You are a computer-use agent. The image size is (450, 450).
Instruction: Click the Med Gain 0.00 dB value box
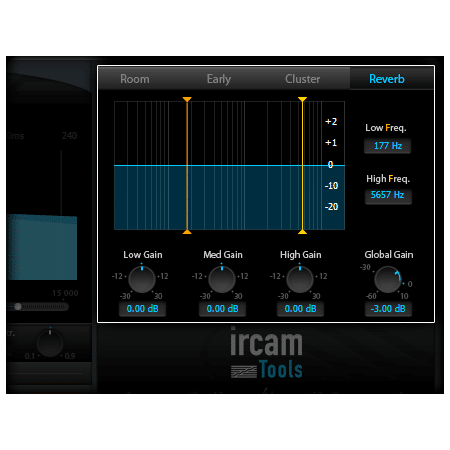coord(222,309)
